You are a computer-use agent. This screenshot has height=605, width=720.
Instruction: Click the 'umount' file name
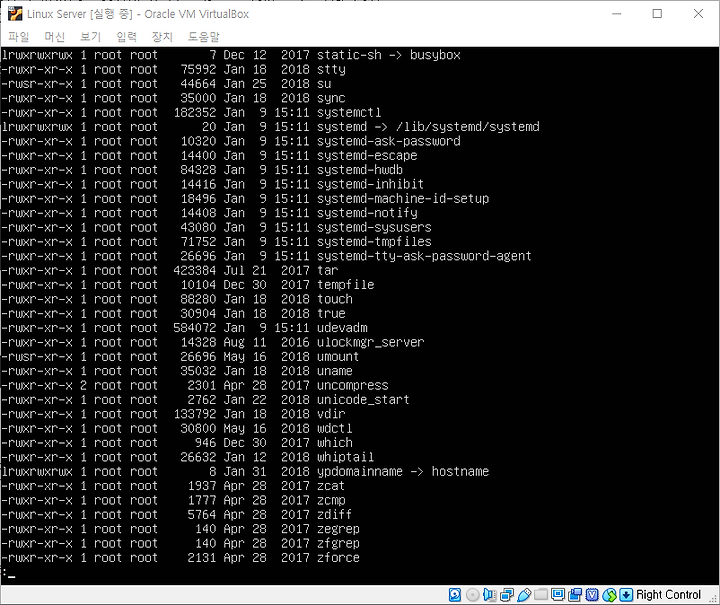338,357
